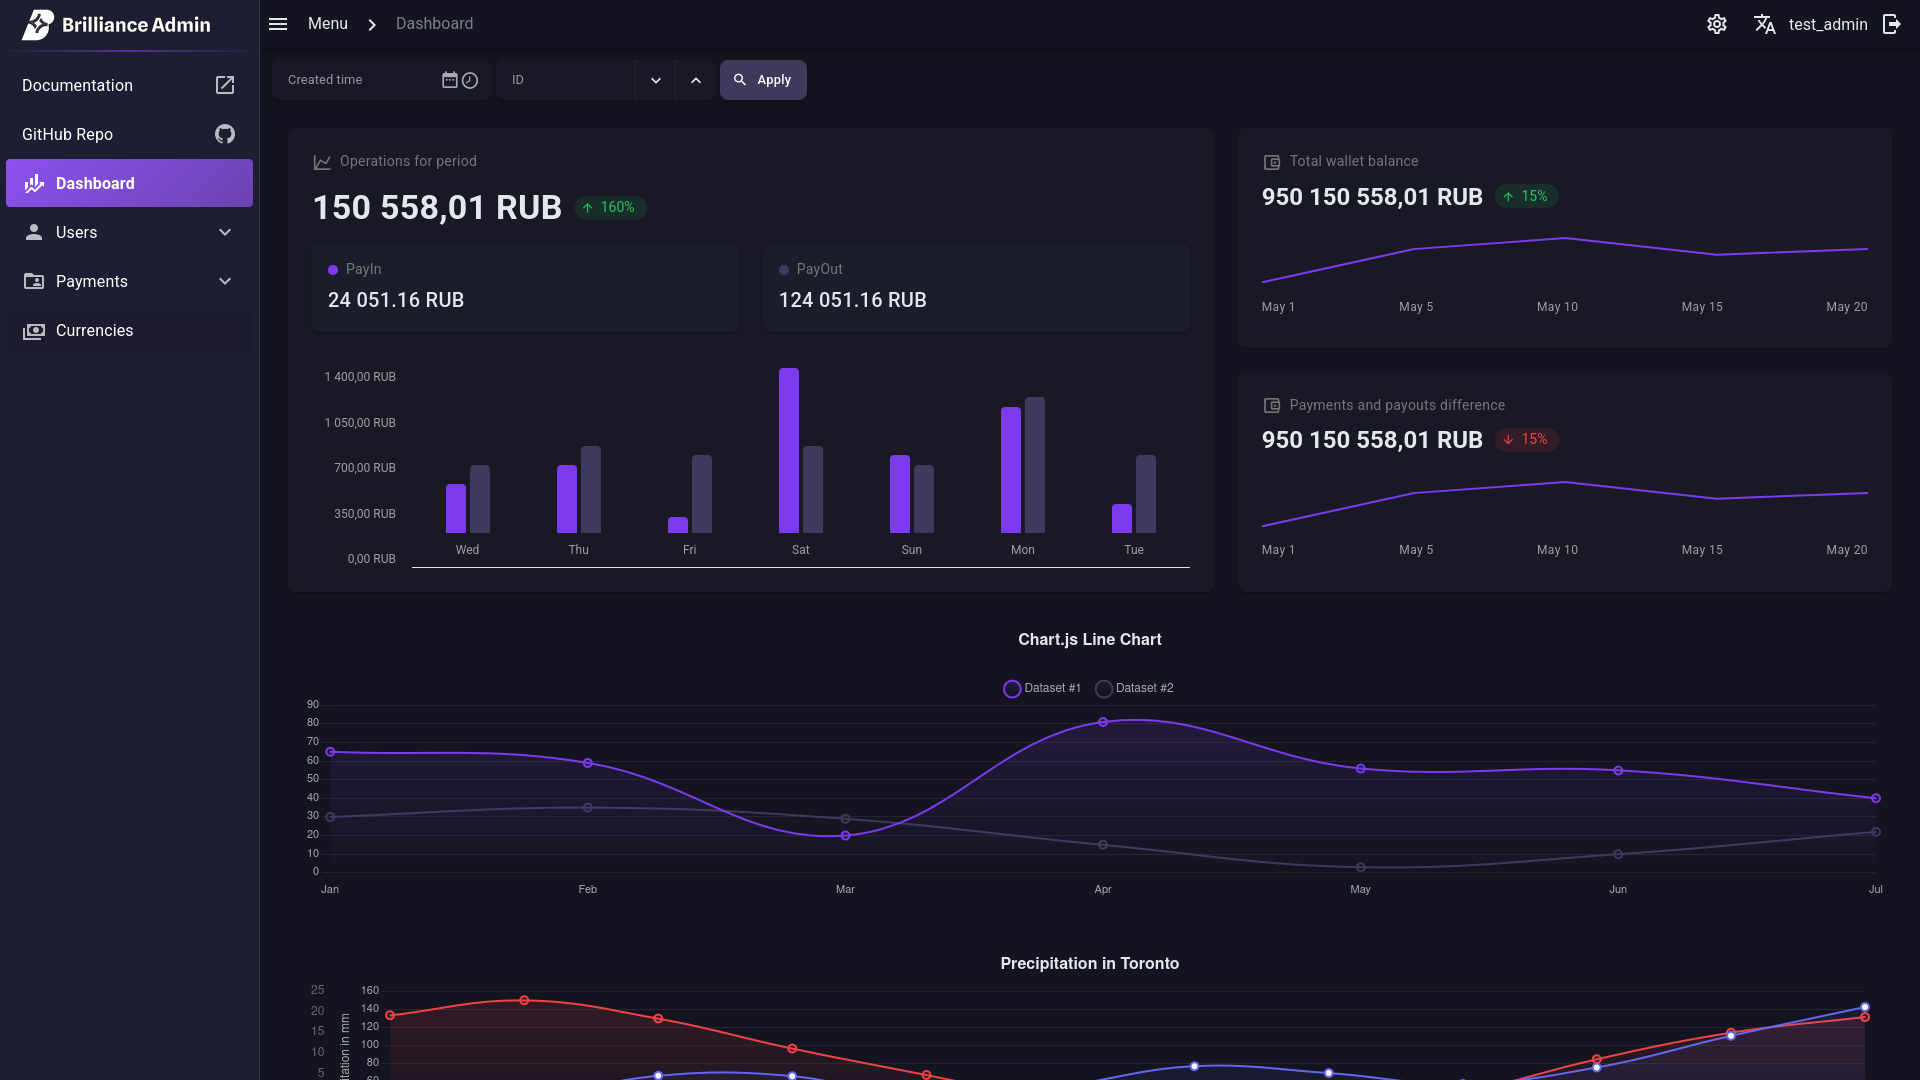Click the chart icon beside Operations for period
Screen dimensions: 1920x1080
point(322,161)
